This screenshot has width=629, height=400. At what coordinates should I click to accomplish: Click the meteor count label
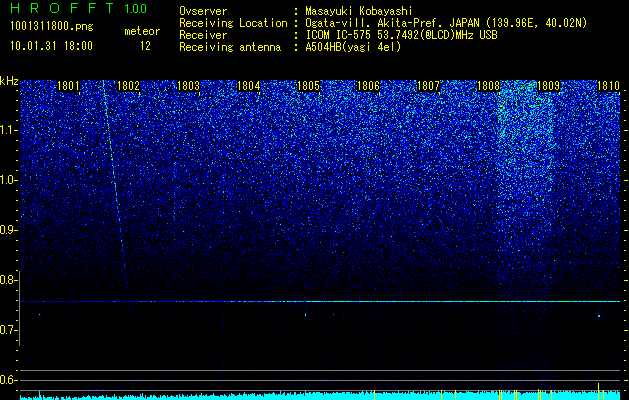[142, 31]
